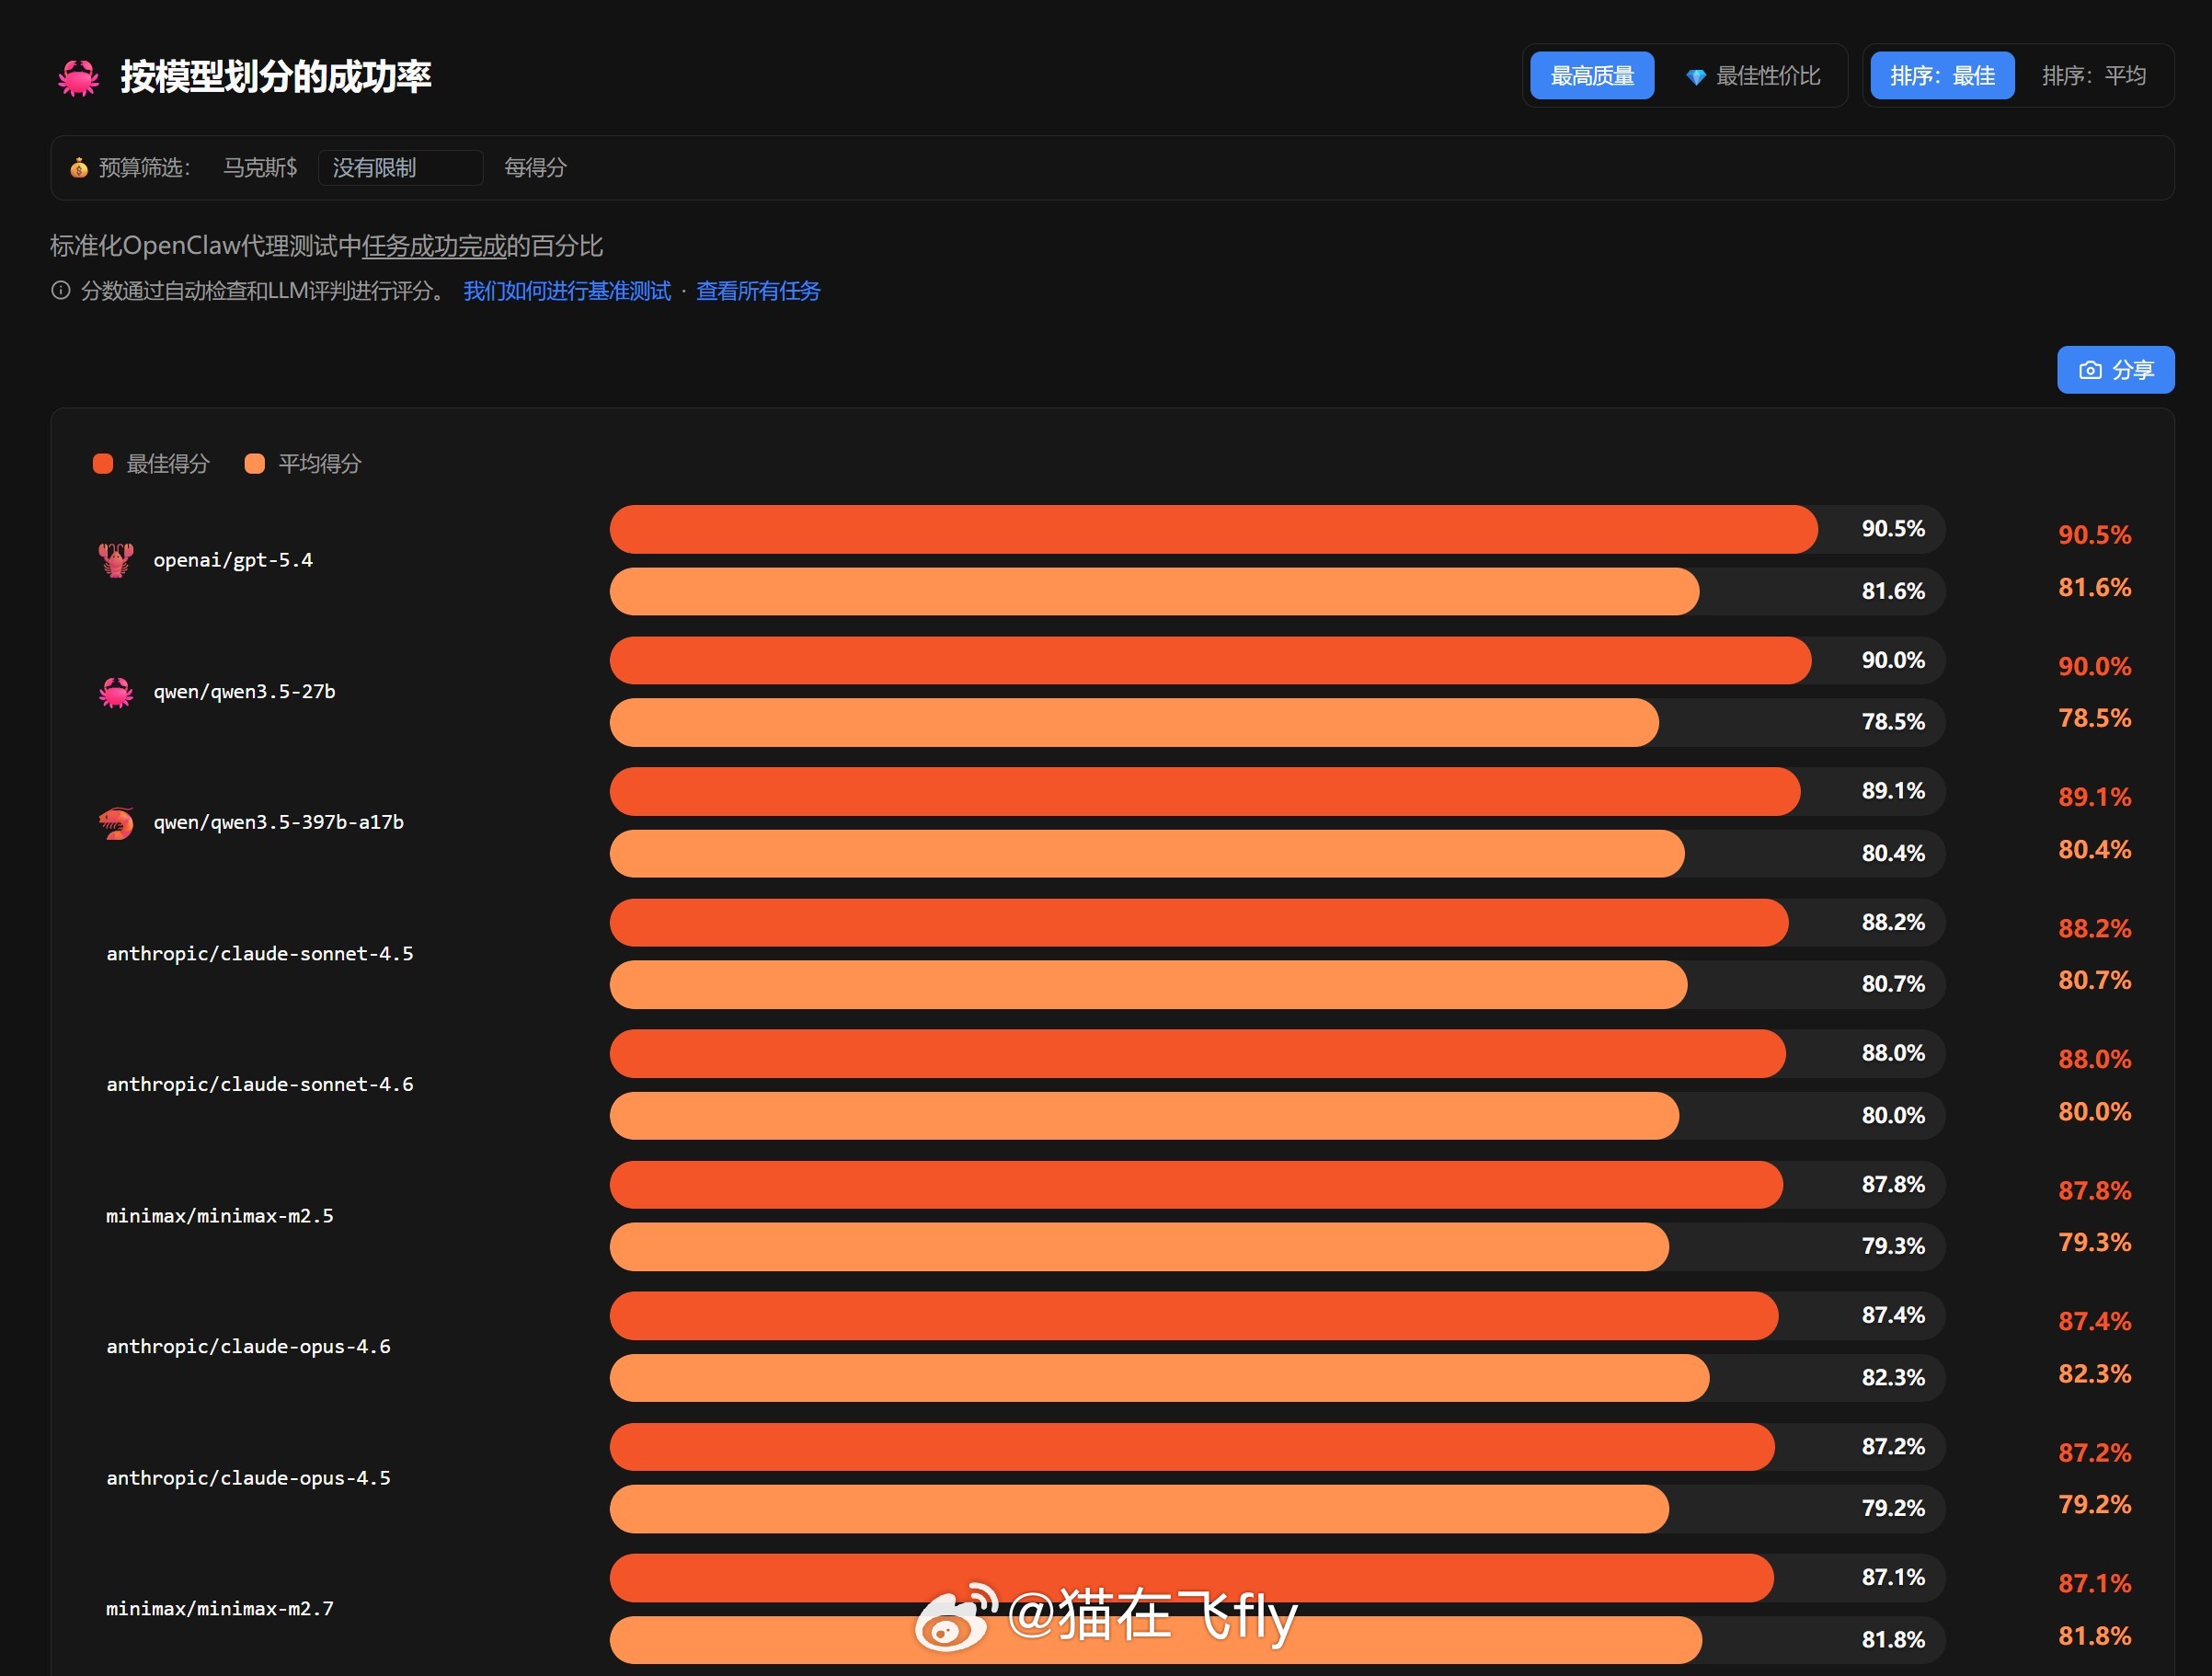Click the diamond icon on 最佳性价比

(x=1696, y=77)
